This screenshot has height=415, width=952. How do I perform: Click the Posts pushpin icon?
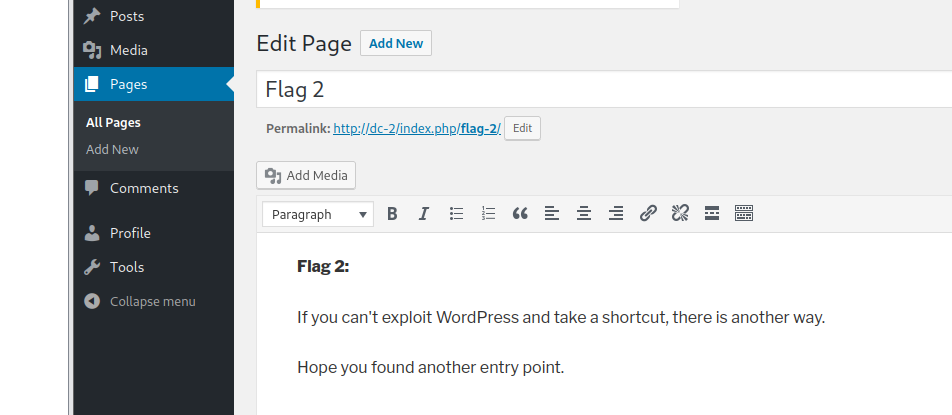tap(92, 16)
